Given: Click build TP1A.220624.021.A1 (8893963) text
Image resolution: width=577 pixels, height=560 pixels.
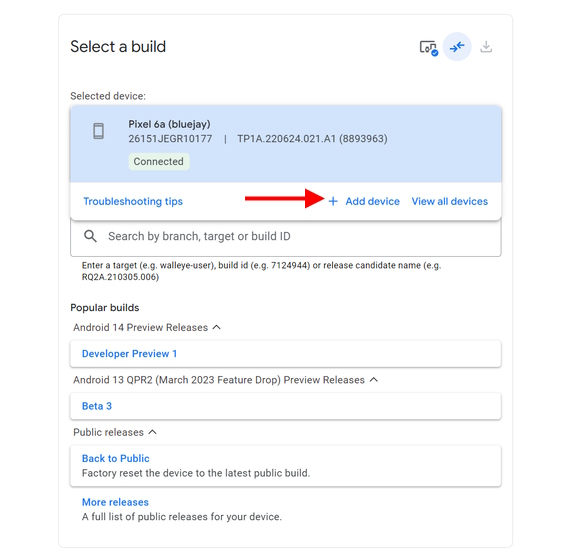Looking at the screenshot, I should pyautogui.click(x=312, y=139).
